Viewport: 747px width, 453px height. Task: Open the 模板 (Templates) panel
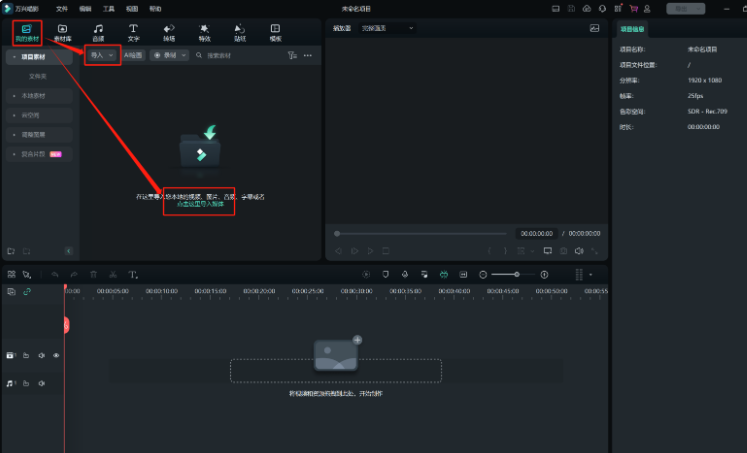tap(275, 32)
